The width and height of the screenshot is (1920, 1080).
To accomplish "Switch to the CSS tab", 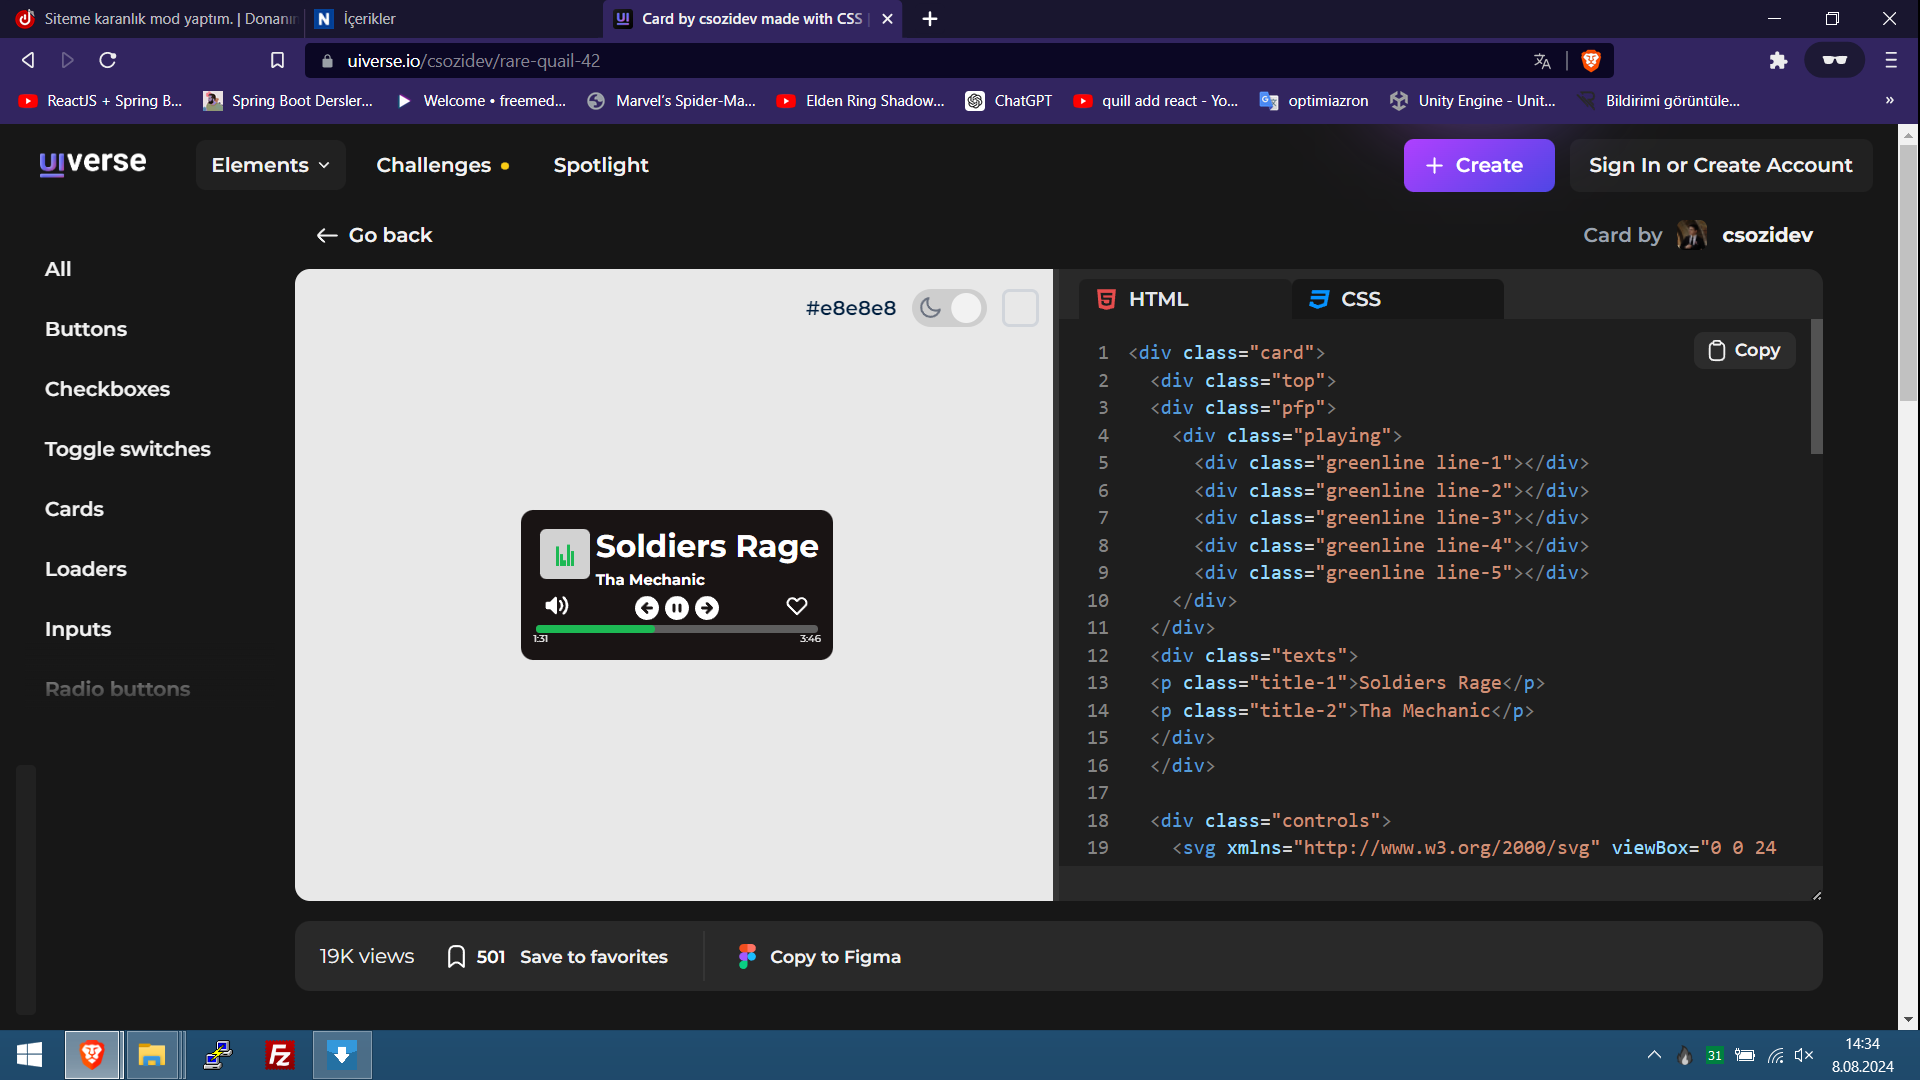I will [x=1398, y=299].
